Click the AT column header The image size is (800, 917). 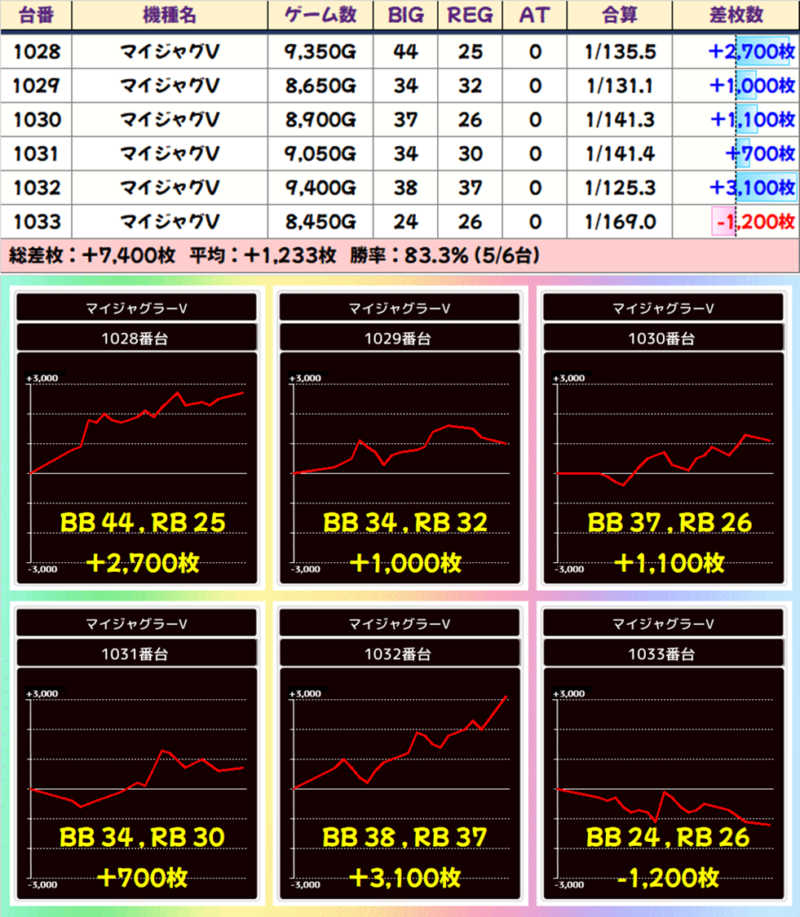click(x=535, y=15)
